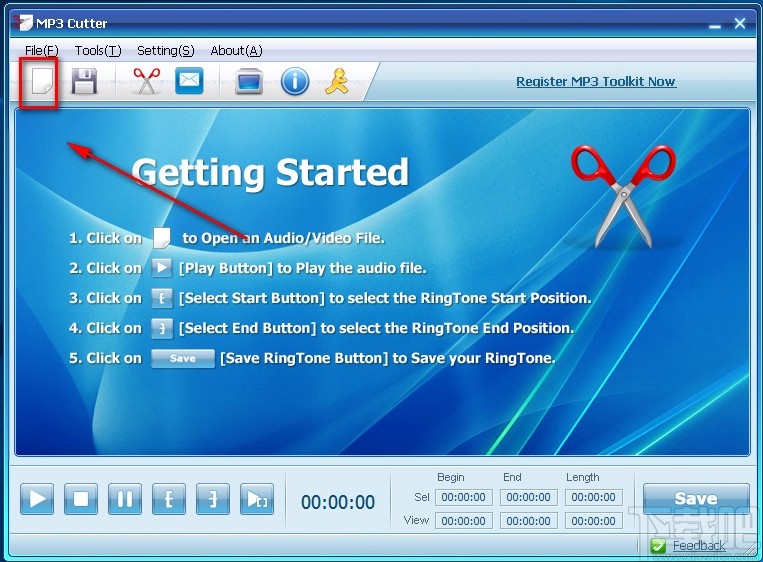Screen dimensions: 763x562
Task: Click the end bracket icon in step 4
Action: 162,328
